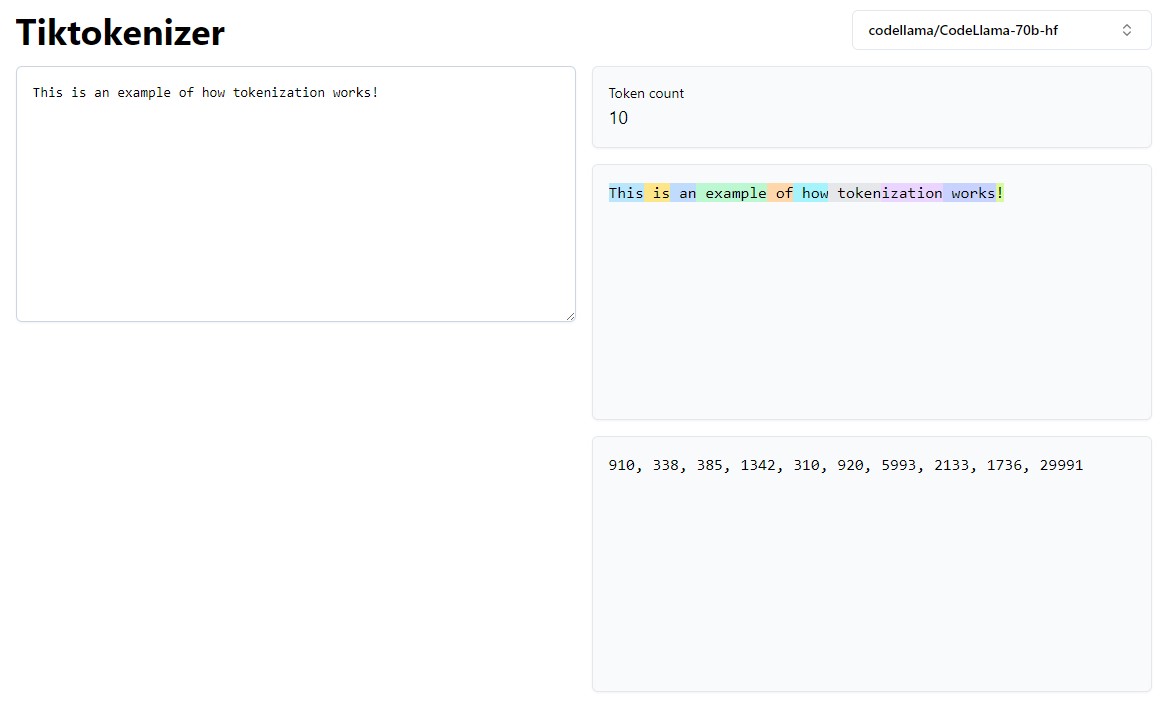The height and width of the screenshot is (701, 1163).
Task: Select the highlighted 'works' token
Action: pos(971,193)
